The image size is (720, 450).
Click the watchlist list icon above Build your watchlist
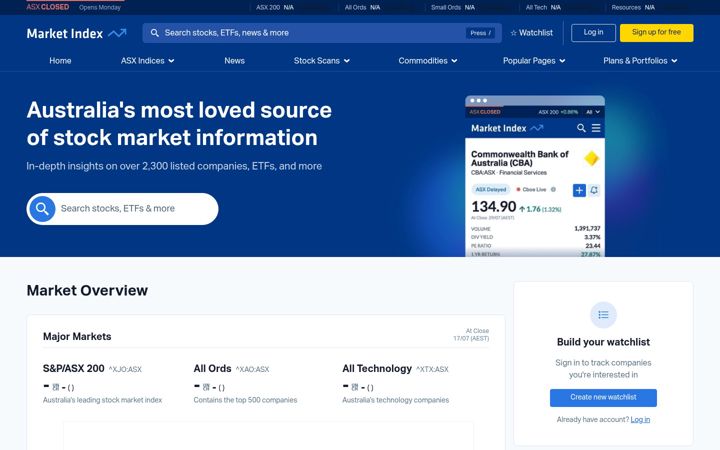(x=603, y=315)
